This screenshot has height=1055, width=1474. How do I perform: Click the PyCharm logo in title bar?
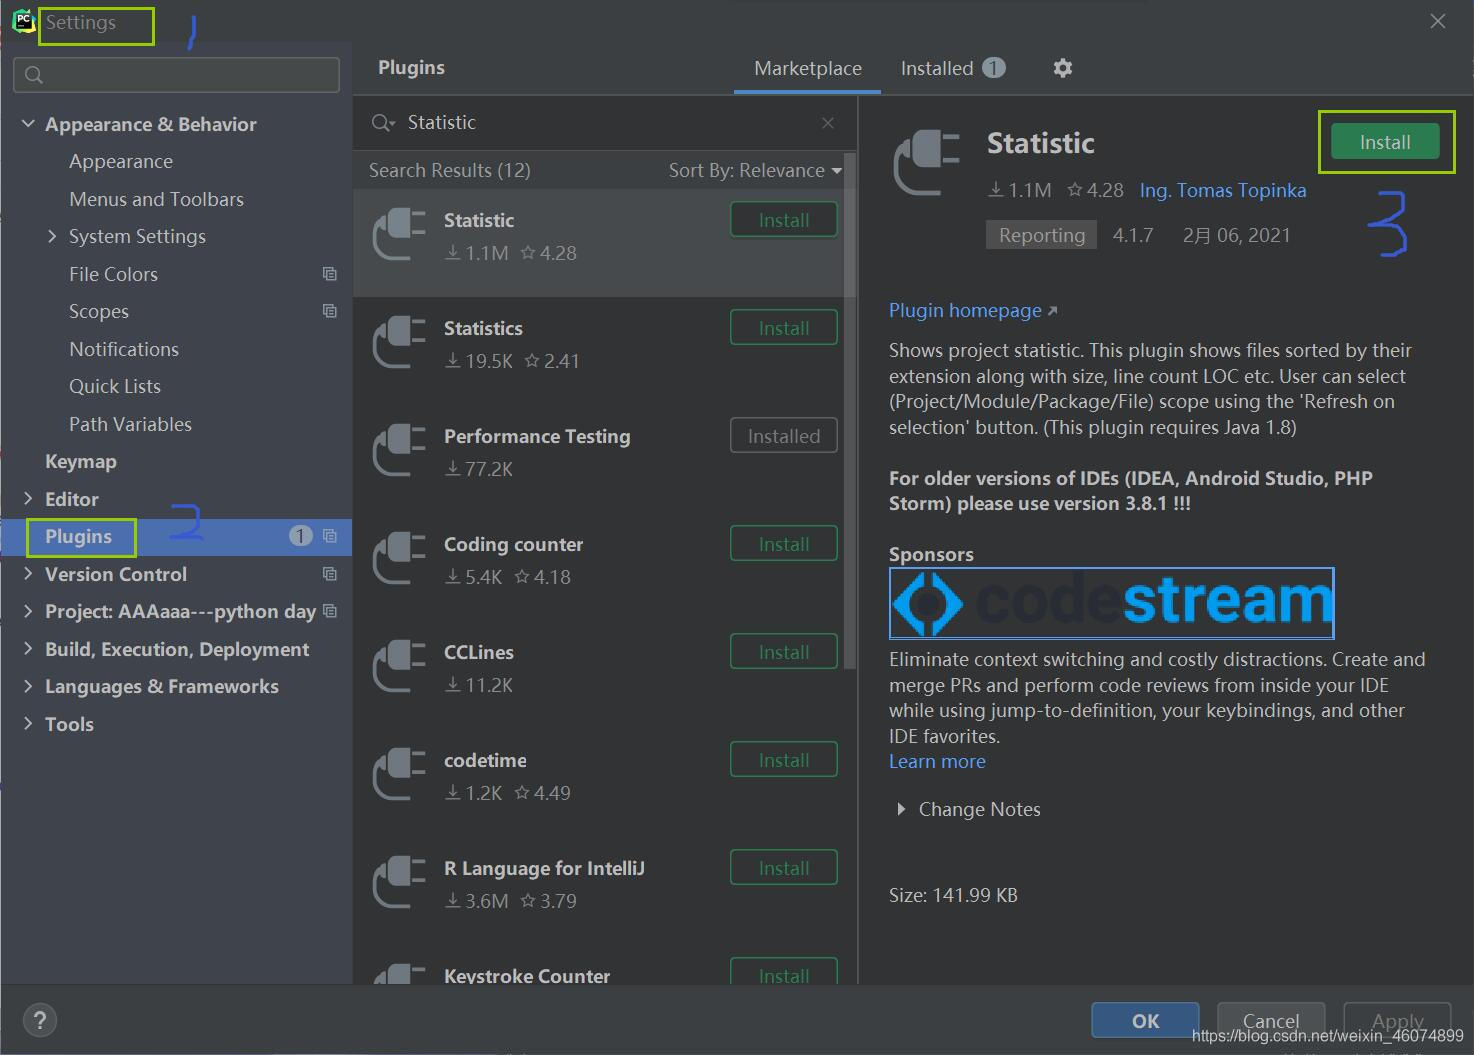(22, 22)
